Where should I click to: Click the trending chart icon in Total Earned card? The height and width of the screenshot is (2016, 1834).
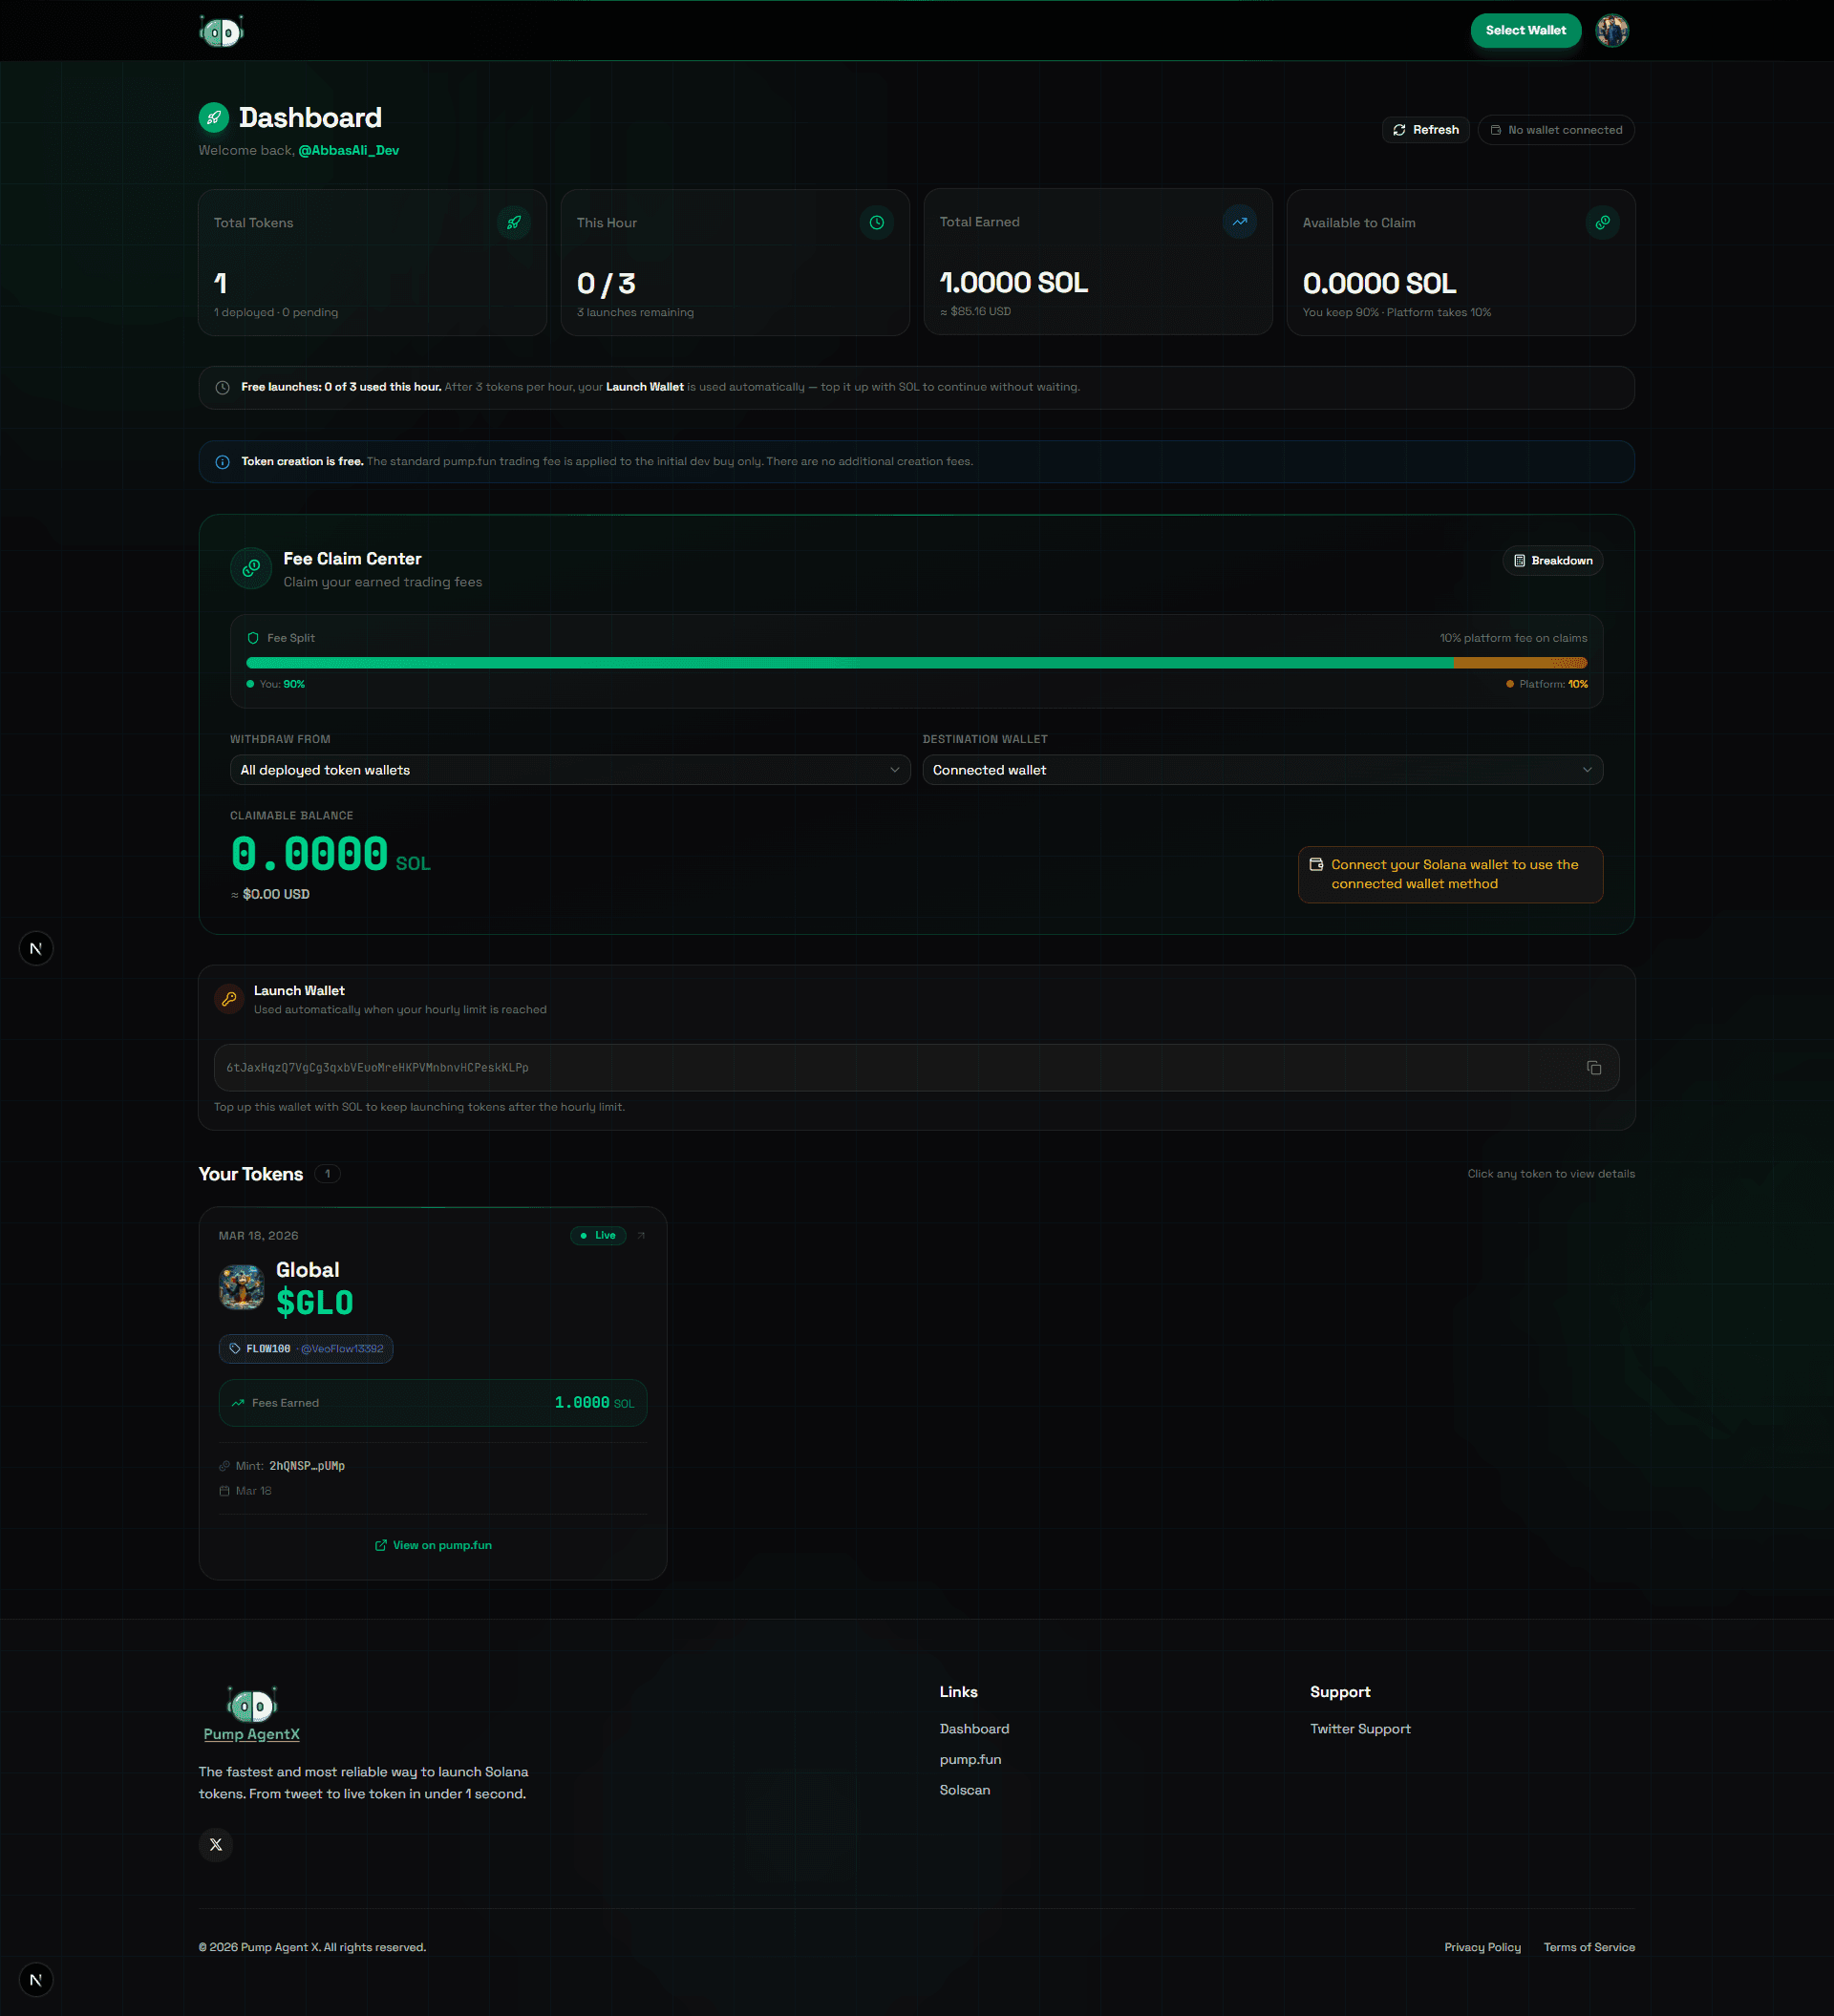click(1240, 221)
